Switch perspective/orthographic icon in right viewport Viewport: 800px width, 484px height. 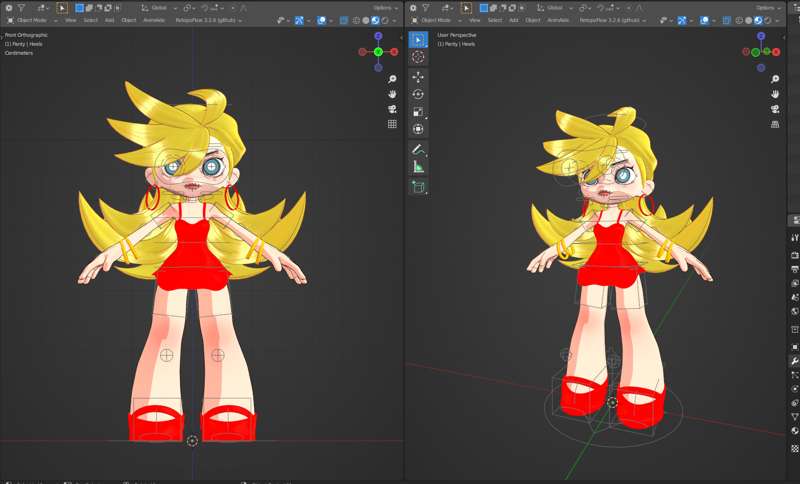pos(775,124)
